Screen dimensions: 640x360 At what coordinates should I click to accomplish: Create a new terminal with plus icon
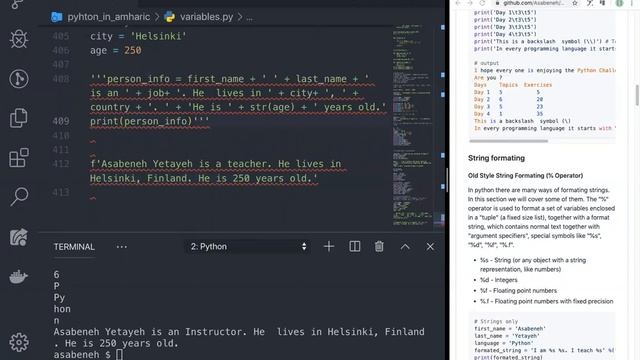click(x=329, y=247)
